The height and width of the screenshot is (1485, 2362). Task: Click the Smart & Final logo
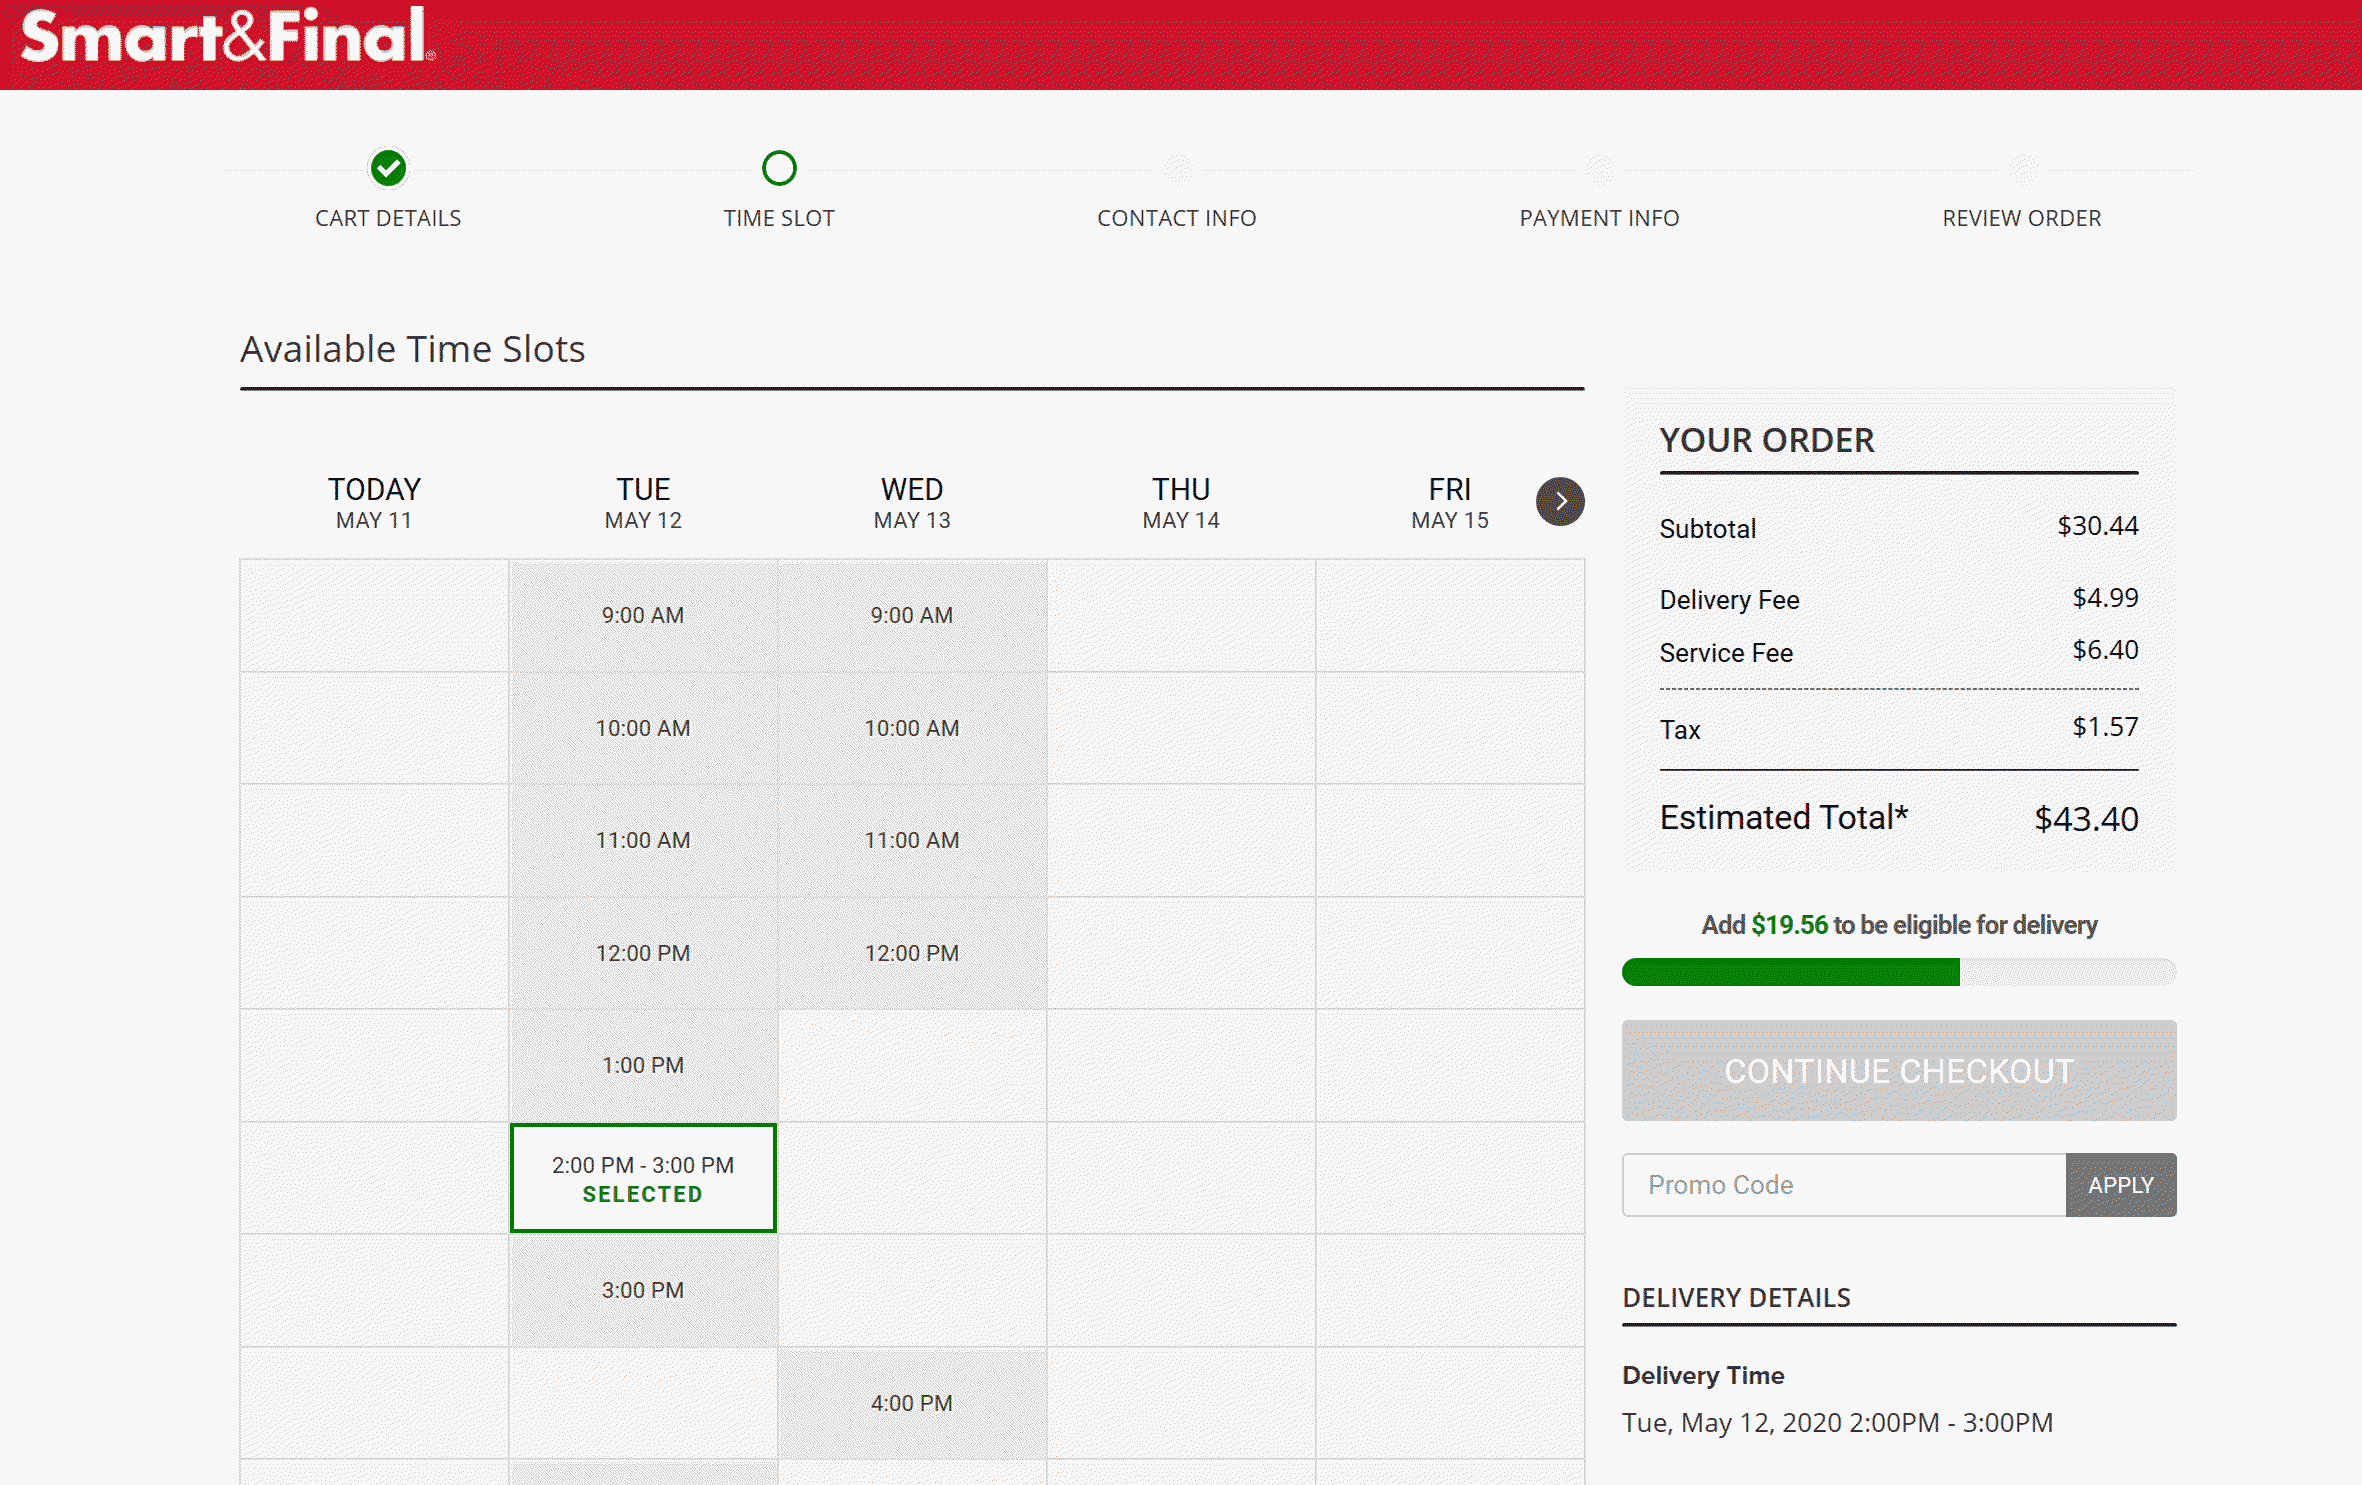[227, 38]
